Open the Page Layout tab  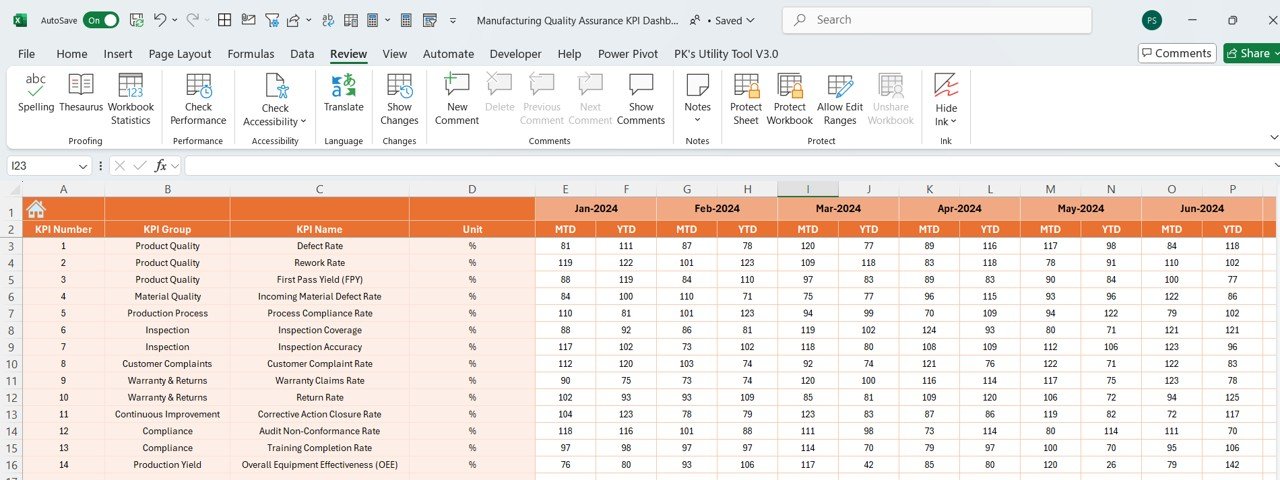click(x=180, y=54)
